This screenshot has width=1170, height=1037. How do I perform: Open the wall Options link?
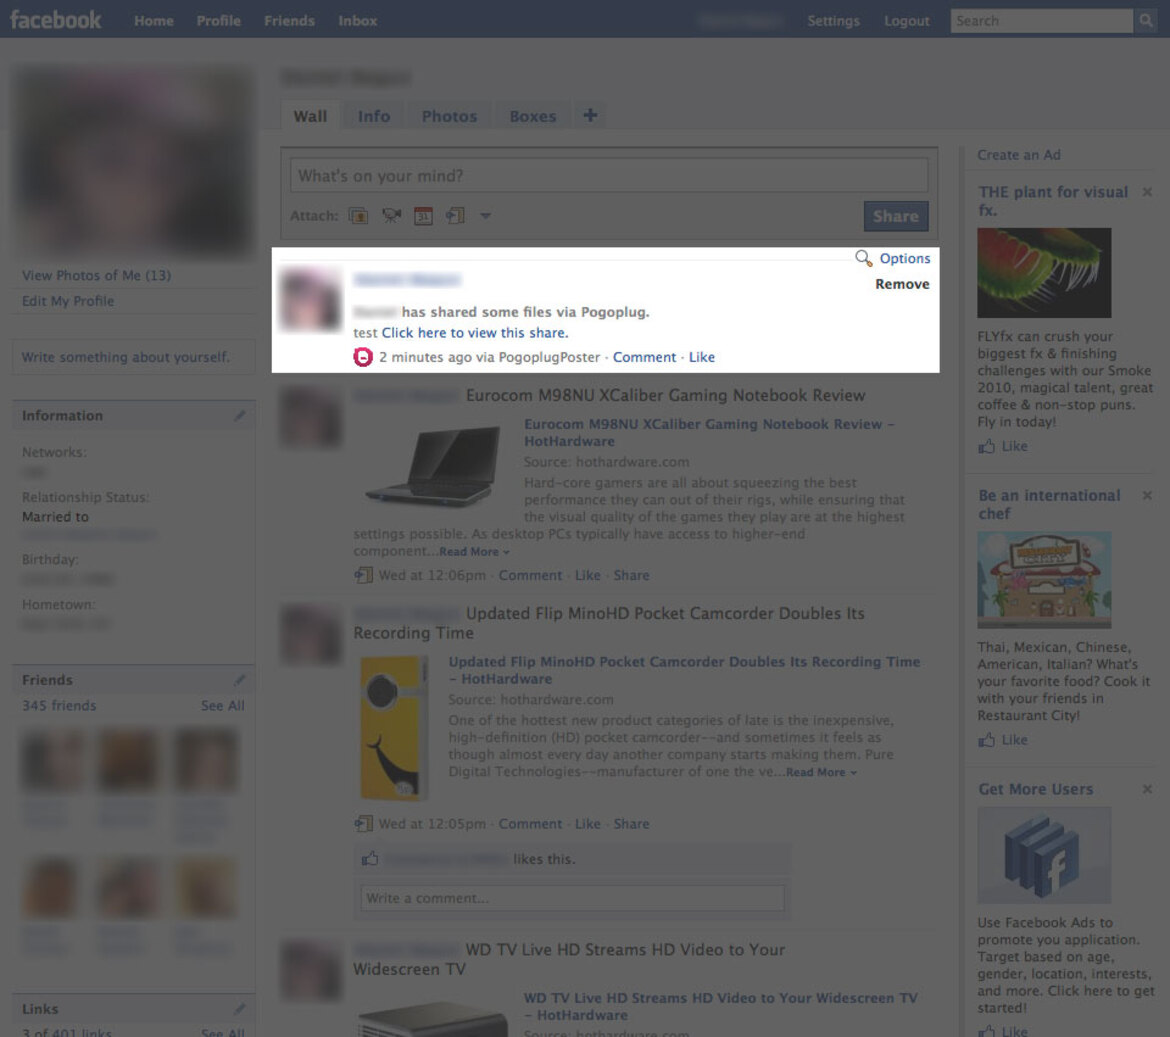(x=904, y=258)
